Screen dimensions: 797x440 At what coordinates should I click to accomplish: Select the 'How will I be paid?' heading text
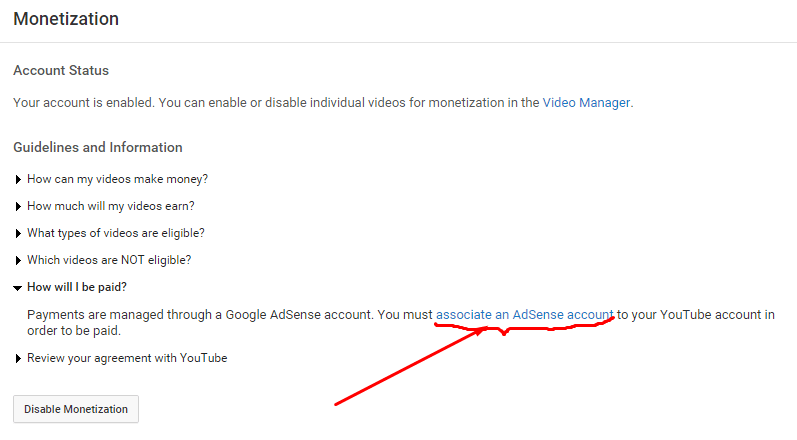[x=77, y=287]
